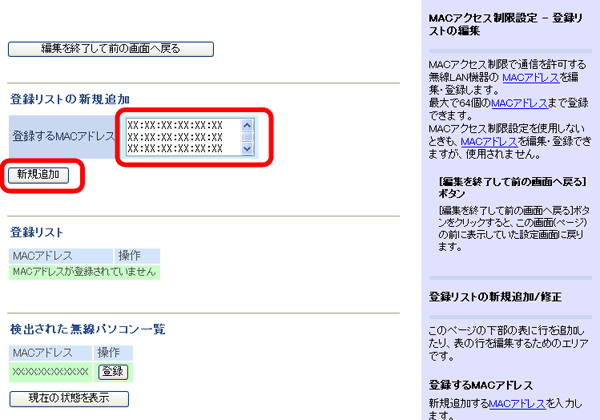Click the 検出された無線パソコン一覧 heading

click(x=88, y=329)
